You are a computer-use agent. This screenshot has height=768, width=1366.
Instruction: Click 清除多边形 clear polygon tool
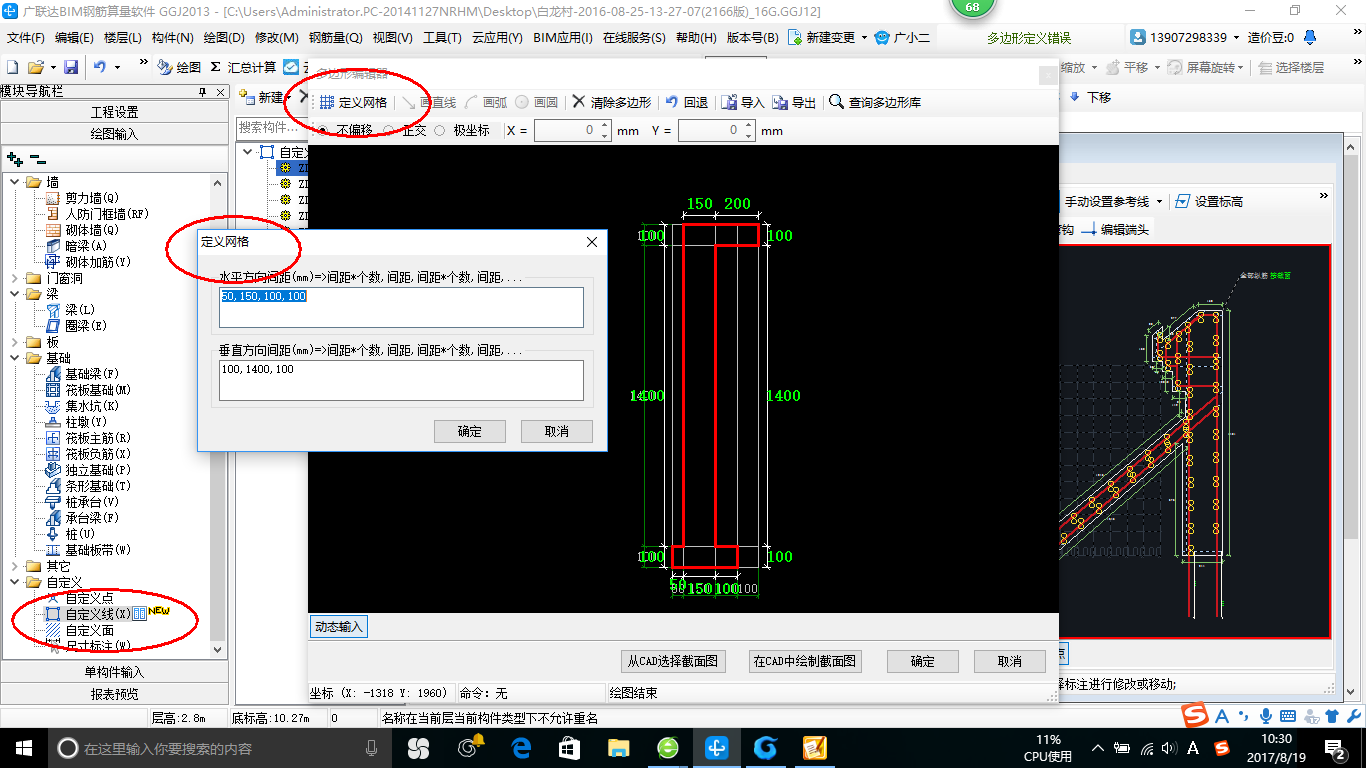[x=611, y=102]
